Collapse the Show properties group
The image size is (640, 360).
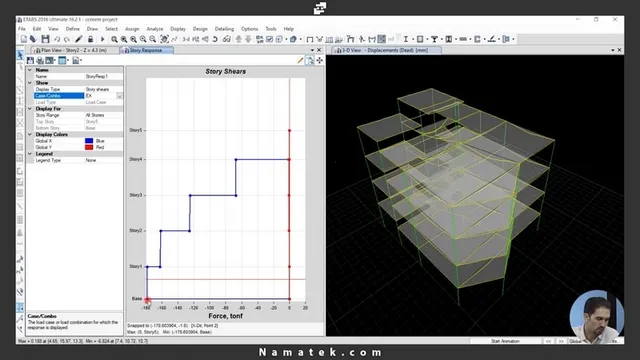pos(30,83)
